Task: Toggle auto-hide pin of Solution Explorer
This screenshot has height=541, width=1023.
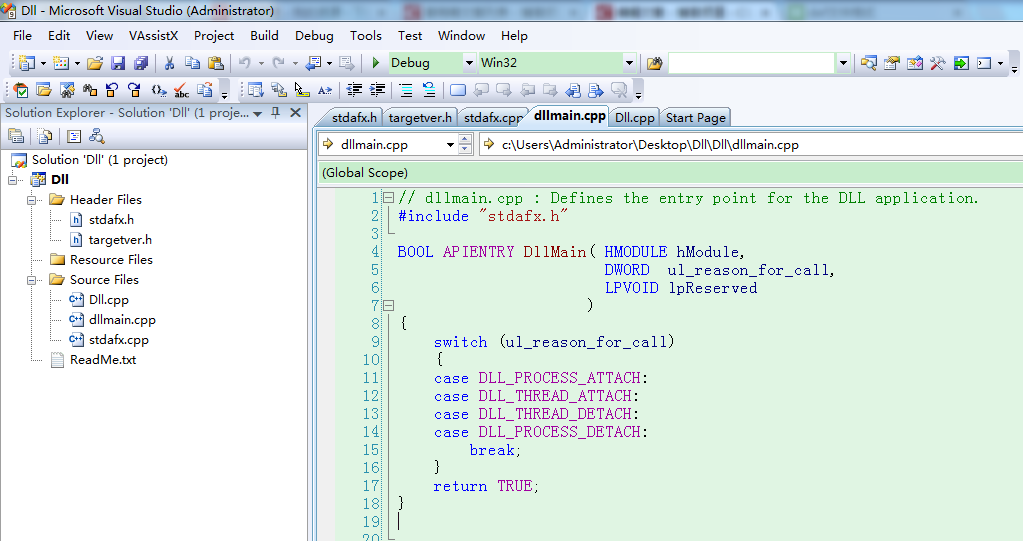Action: pyautogui.click(x=275, y=113)
